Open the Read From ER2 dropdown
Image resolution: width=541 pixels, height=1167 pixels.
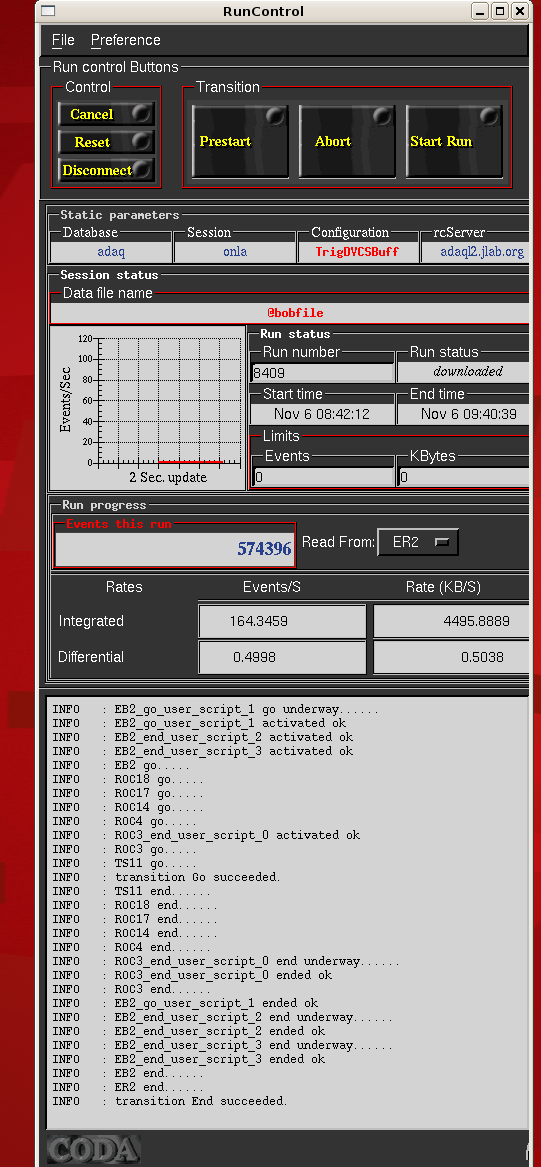[x=418, y=542]
